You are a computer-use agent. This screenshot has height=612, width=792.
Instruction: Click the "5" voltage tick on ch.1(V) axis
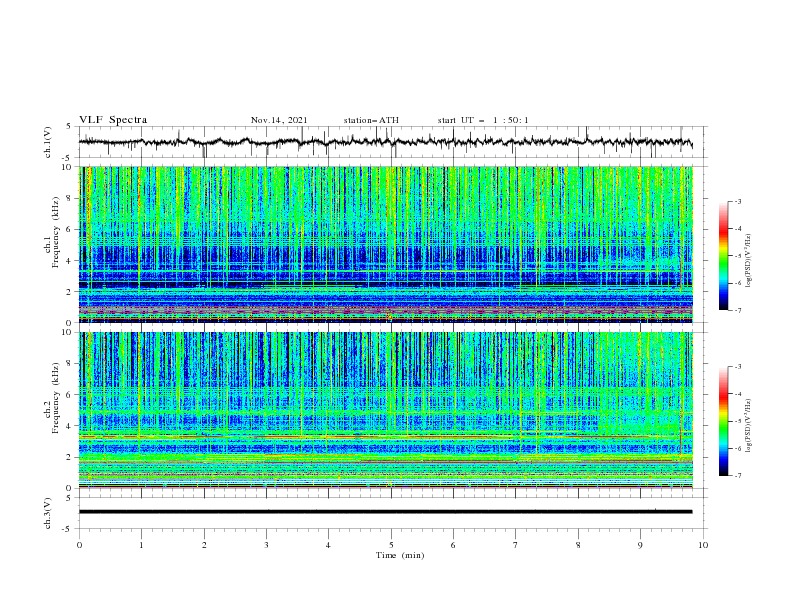tap(69, 126)
